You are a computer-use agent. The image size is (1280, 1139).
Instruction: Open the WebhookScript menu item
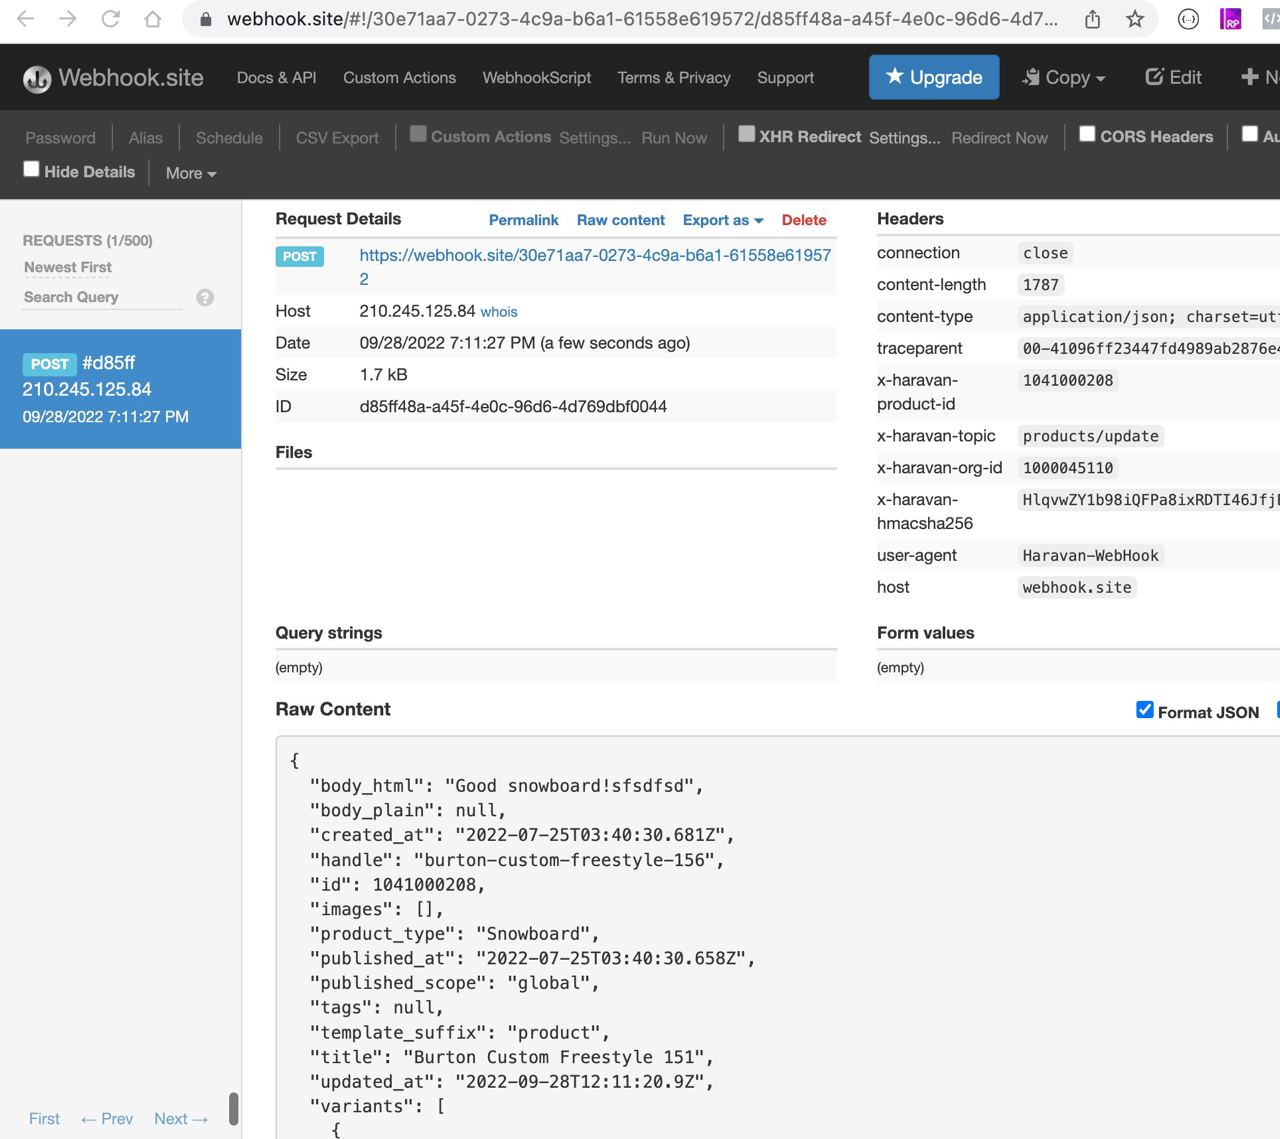click(x=536, y=78)
